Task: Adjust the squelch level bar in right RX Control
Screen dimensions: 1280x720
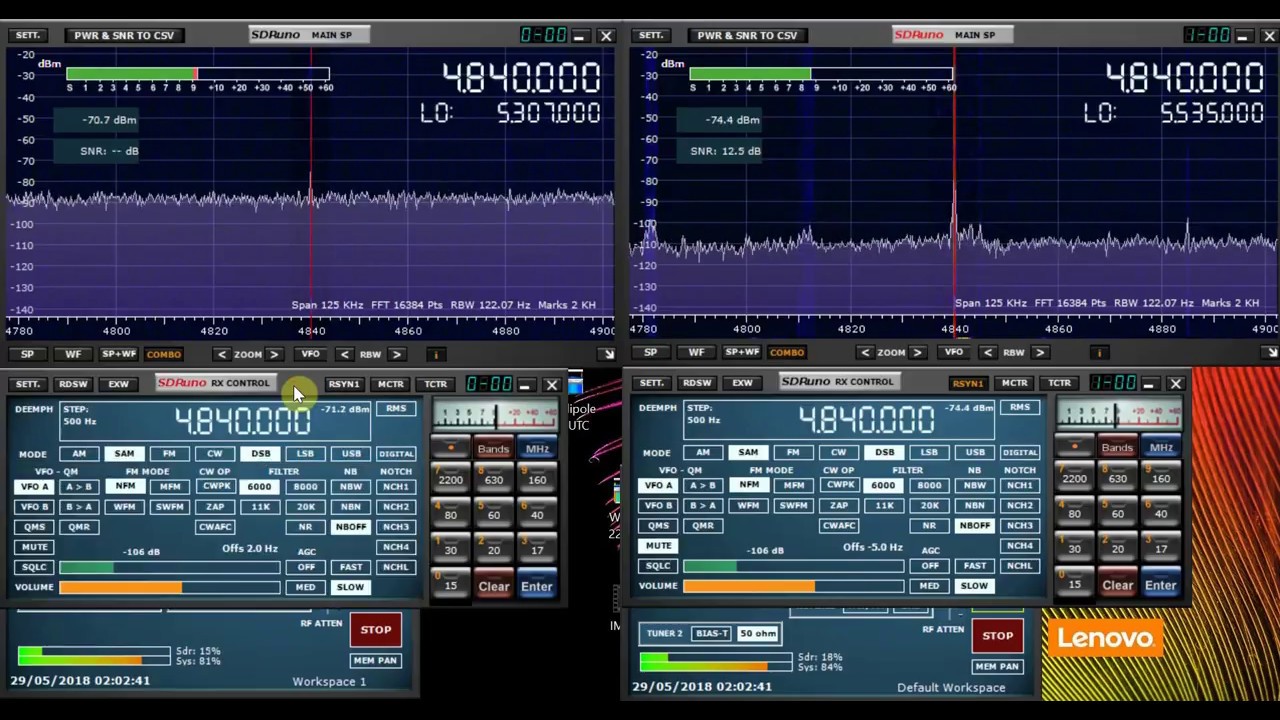Action: tap(793, 566)
